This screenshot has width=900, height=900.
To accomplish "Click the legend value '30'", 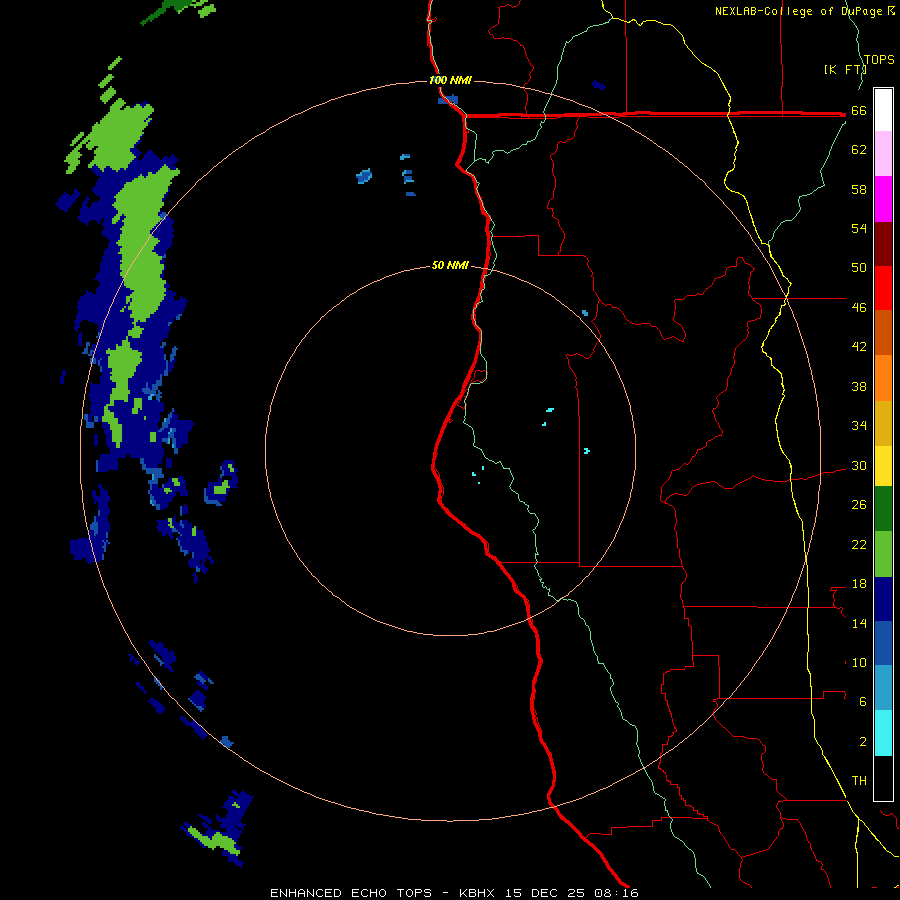I will 859,465.
